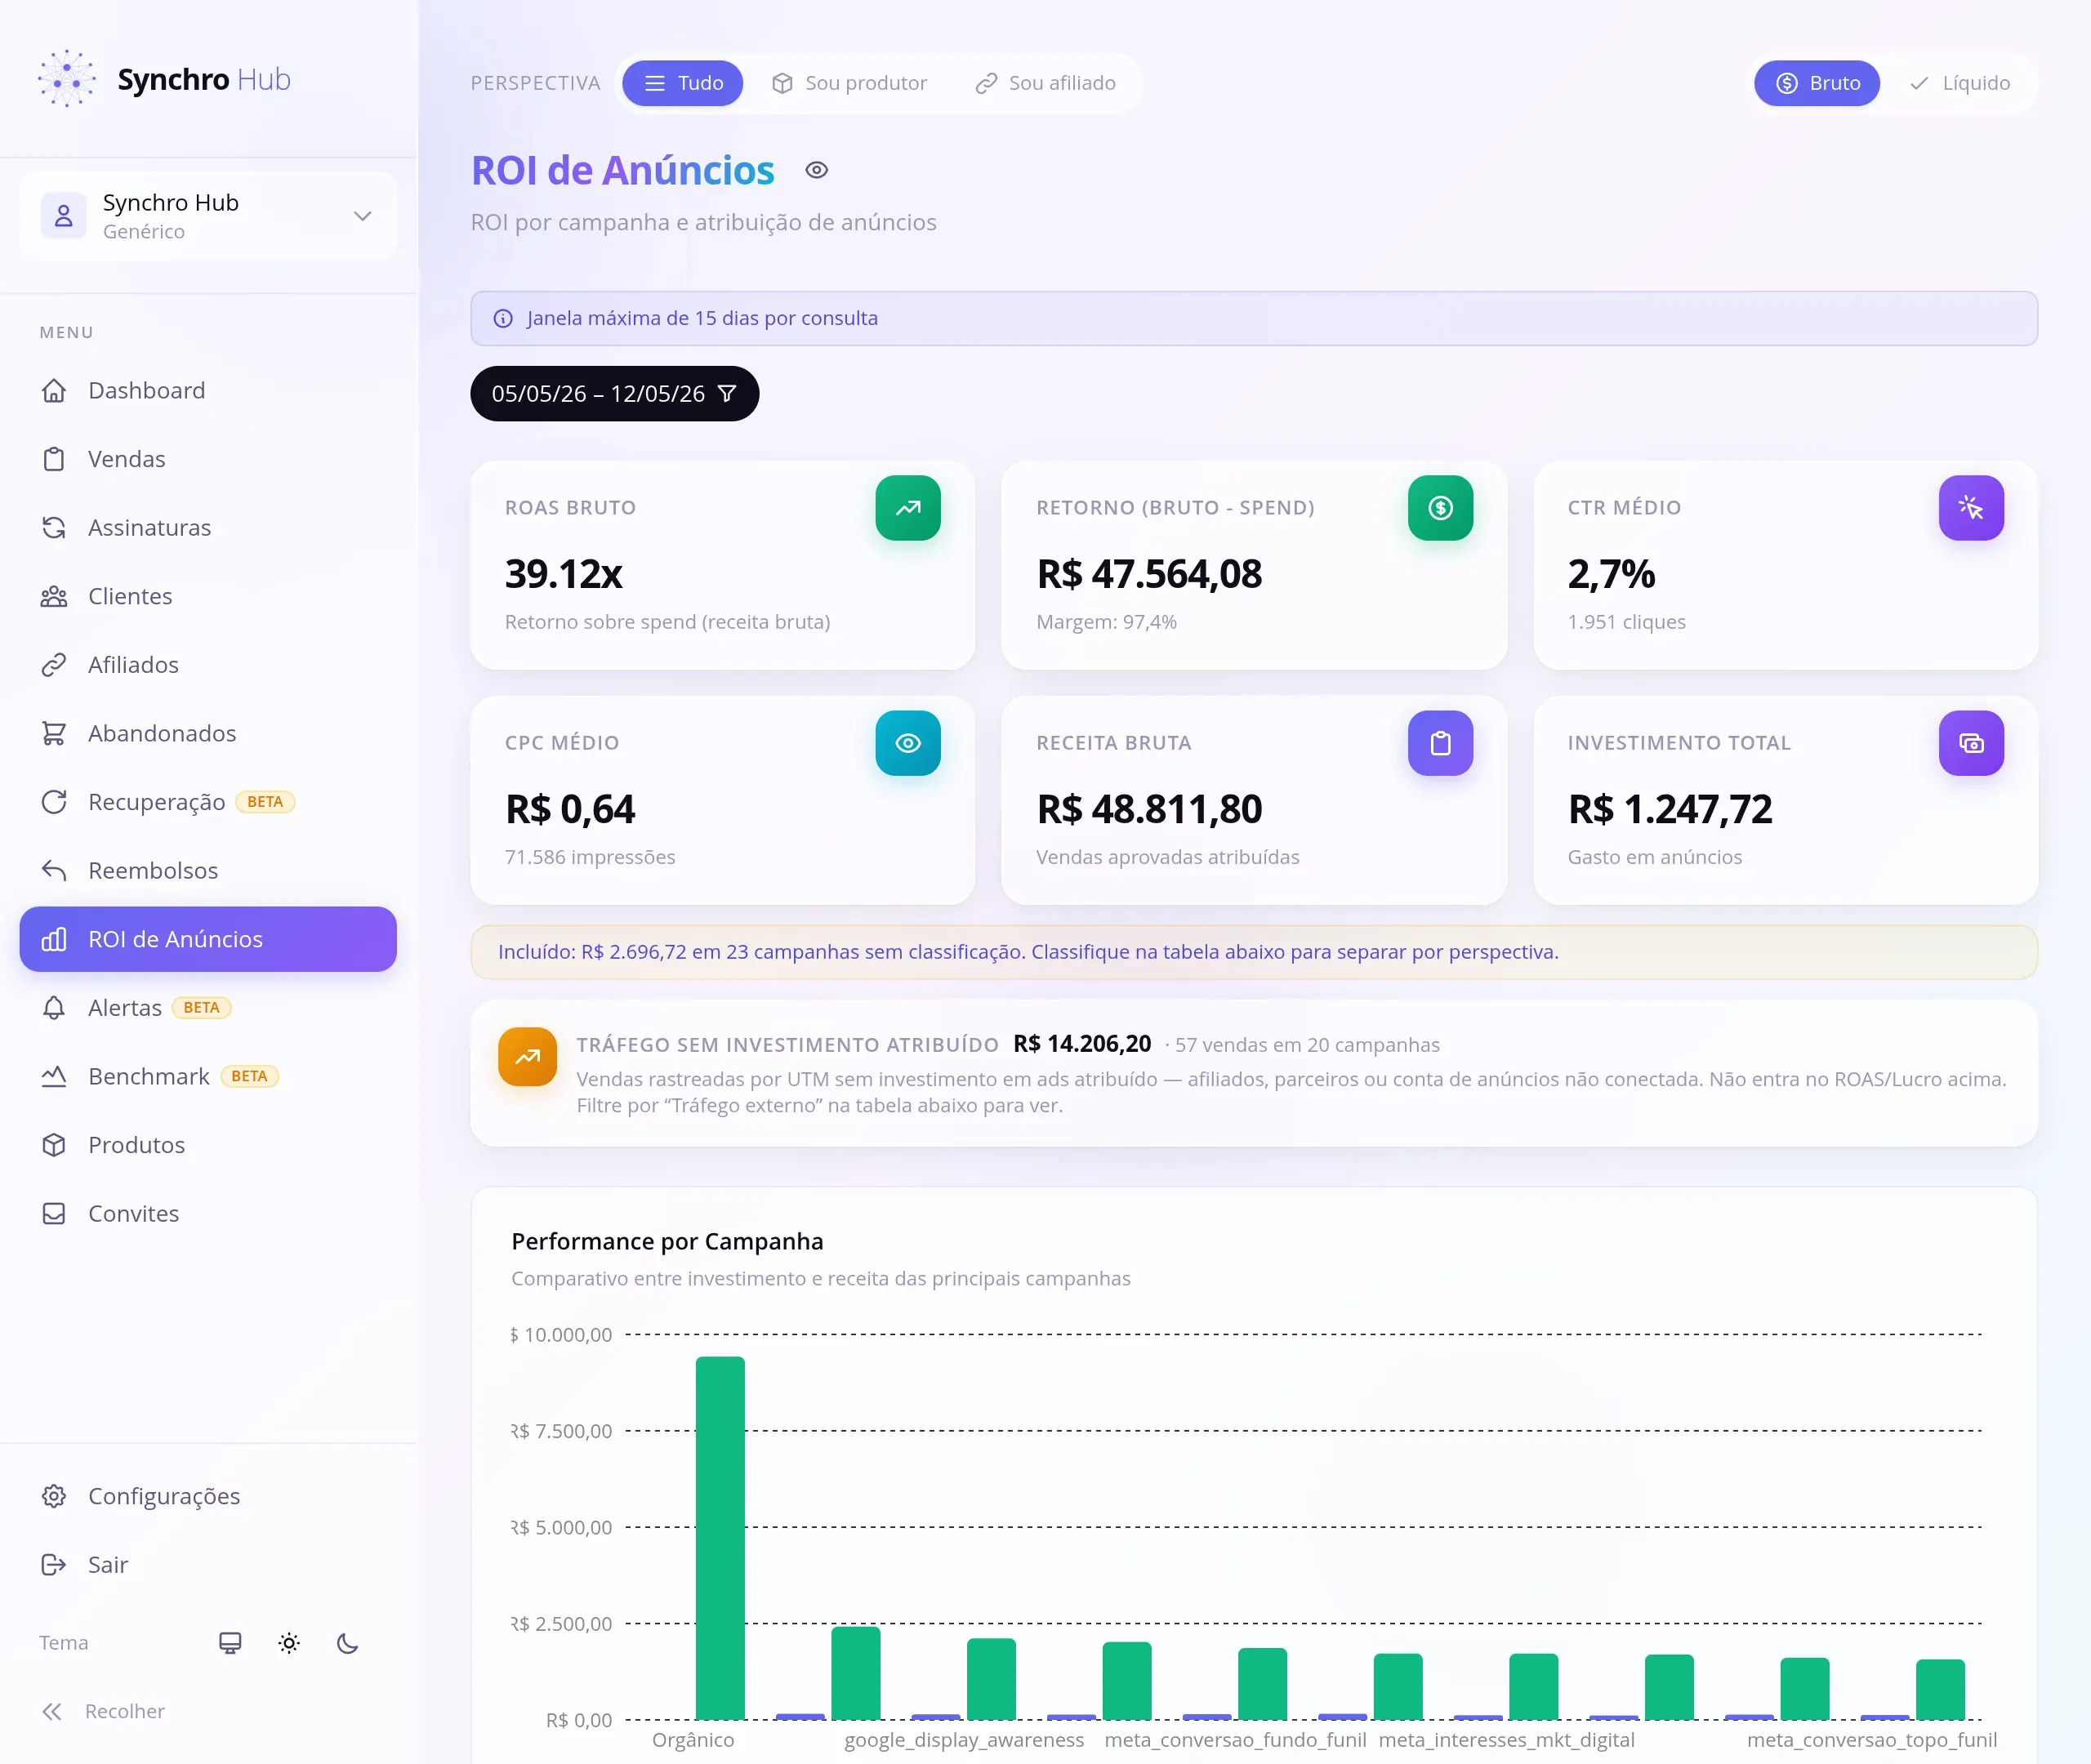Select the light sun theme
2091x1764 pixels.
click(x=289, y=1643)
